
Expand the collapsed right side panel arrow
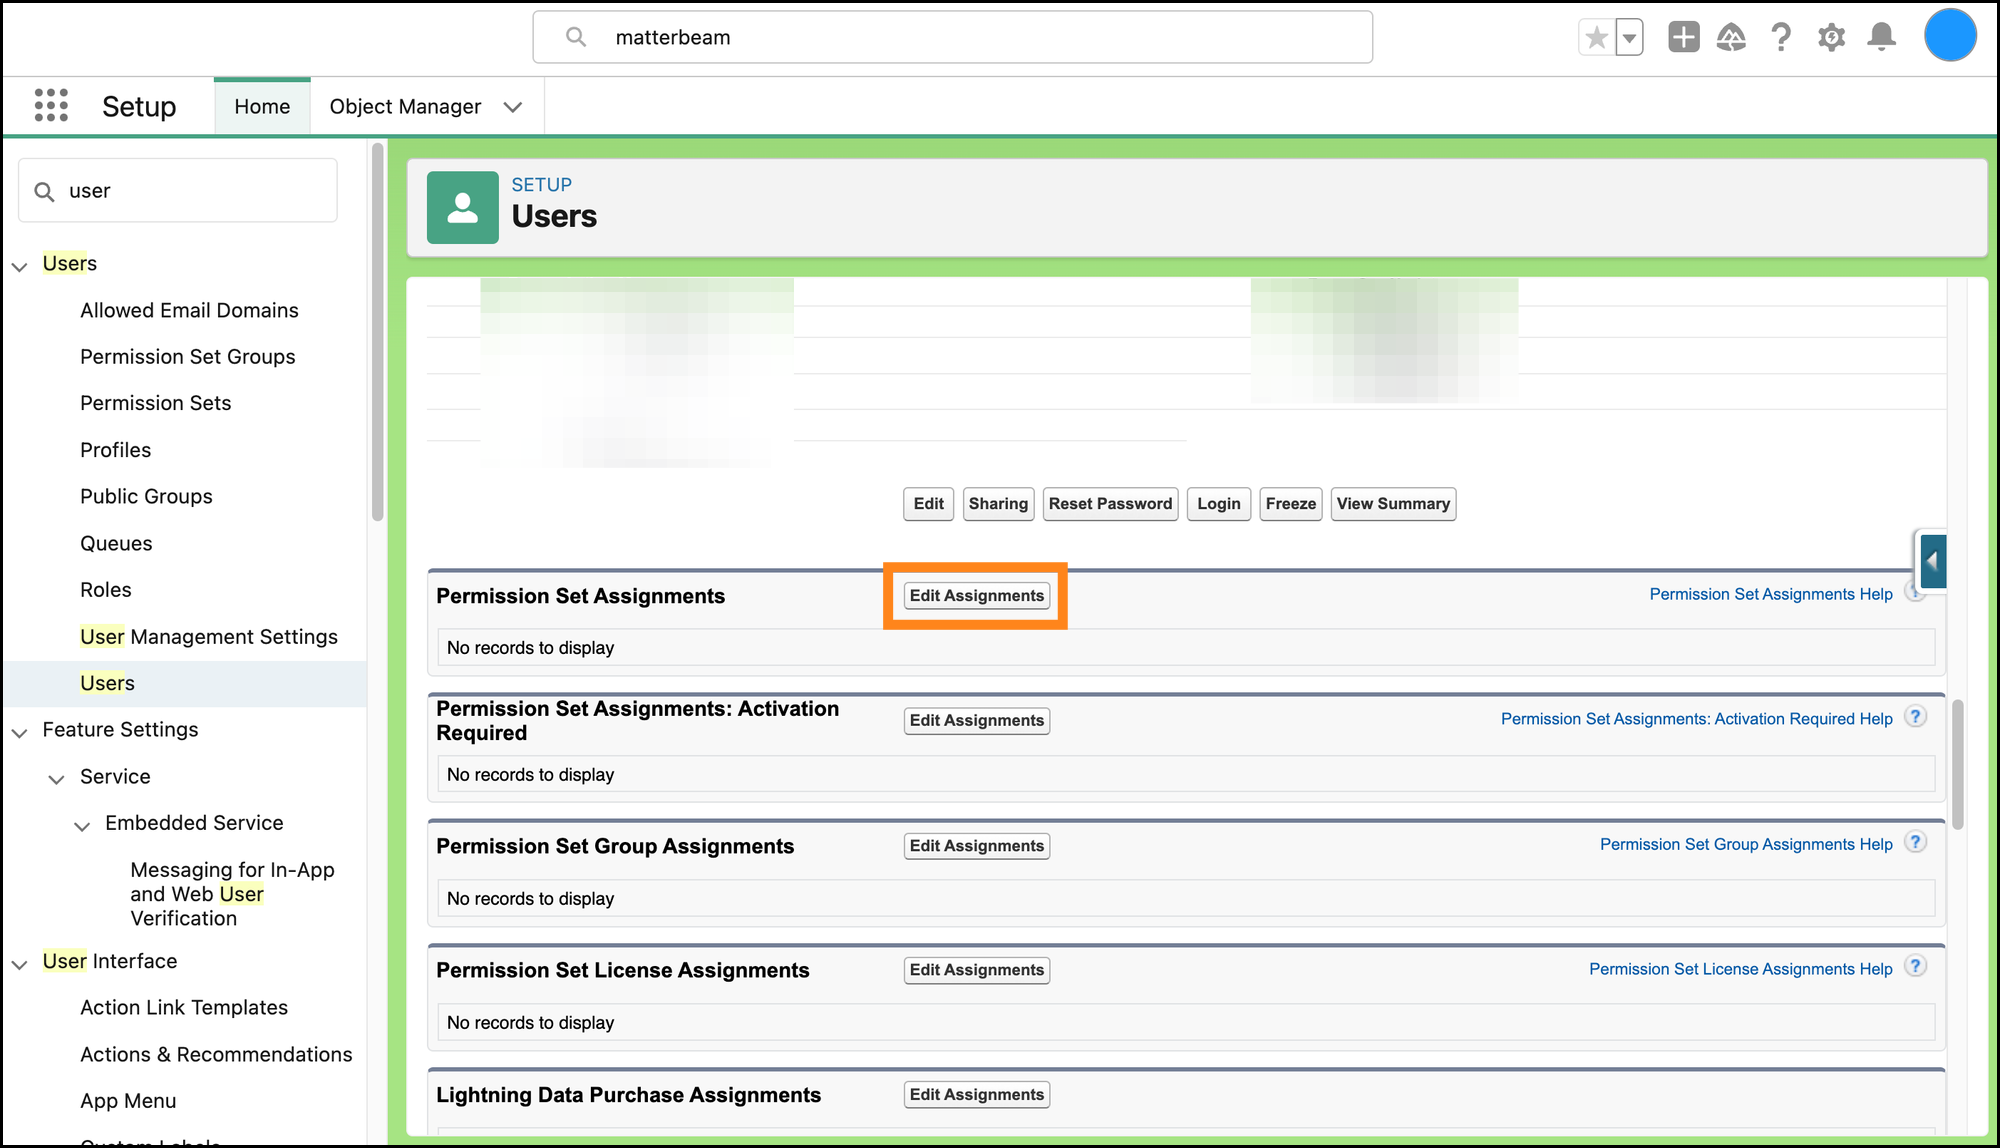coord(1932,561)
